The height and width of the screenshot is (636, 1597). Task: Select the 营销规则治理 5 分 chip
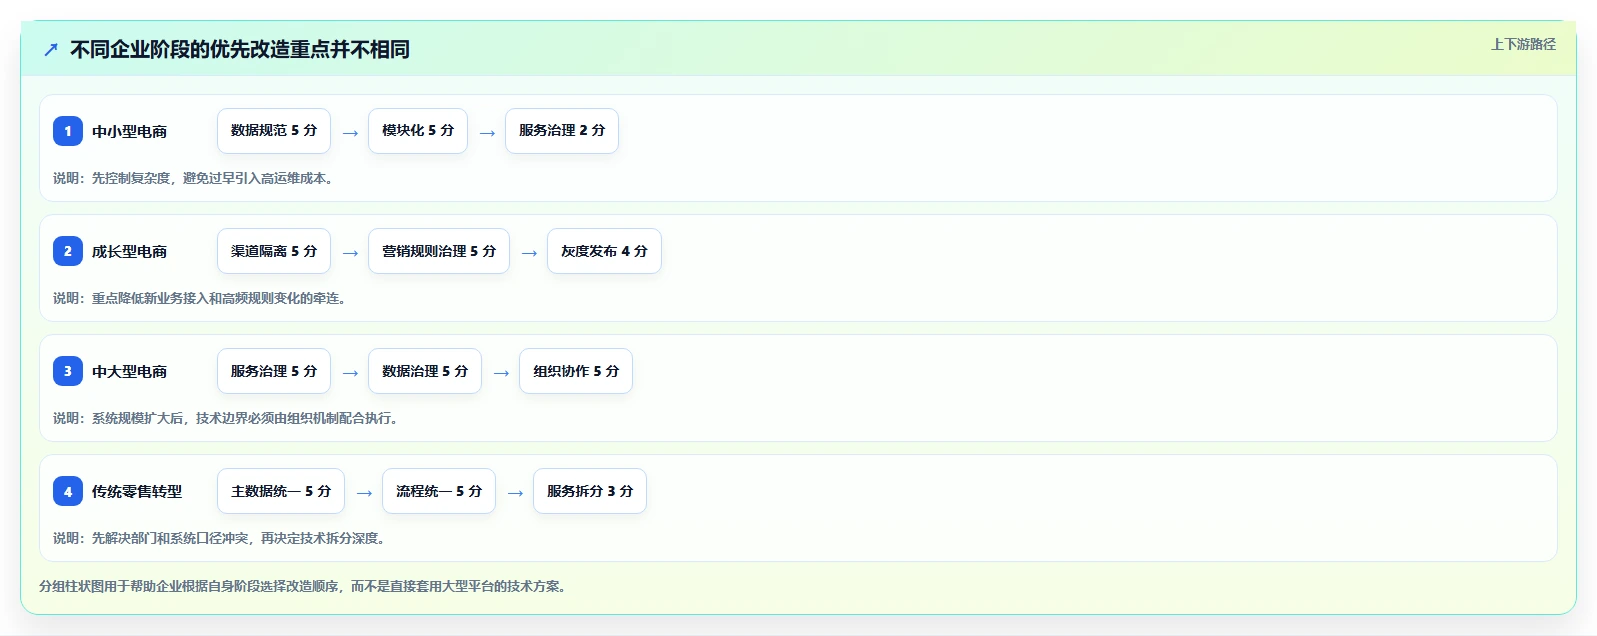[439, 251]
